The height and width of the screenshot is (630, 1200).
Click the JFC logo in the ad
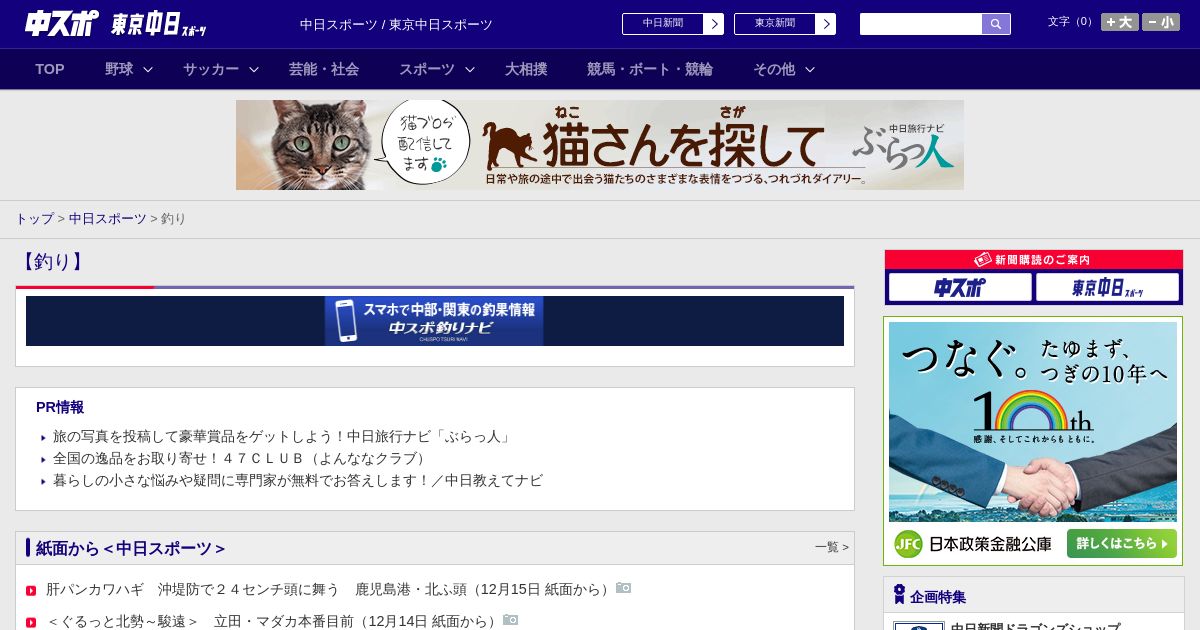tap(908, 544)
